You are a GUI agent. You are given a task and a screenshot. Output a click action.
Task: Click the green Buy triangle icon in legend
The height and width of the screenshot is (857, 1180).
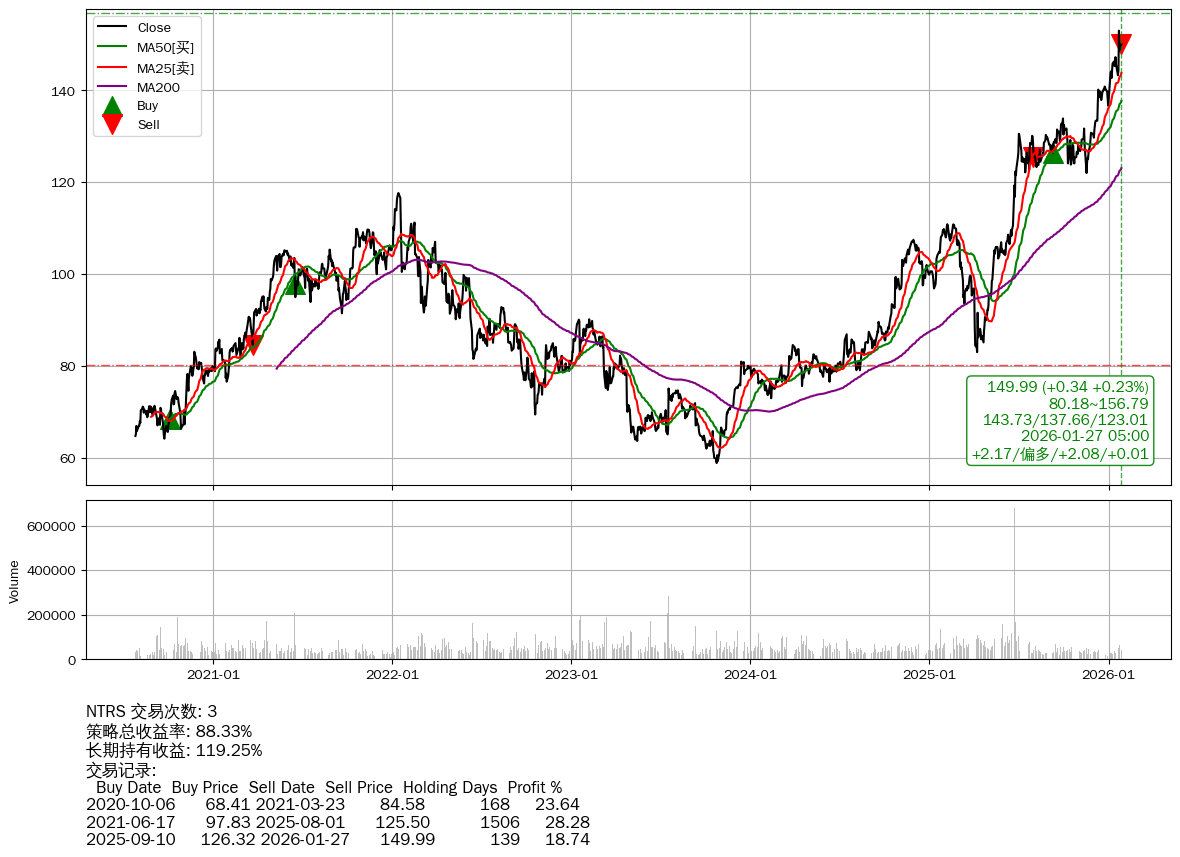pos(113,106)
